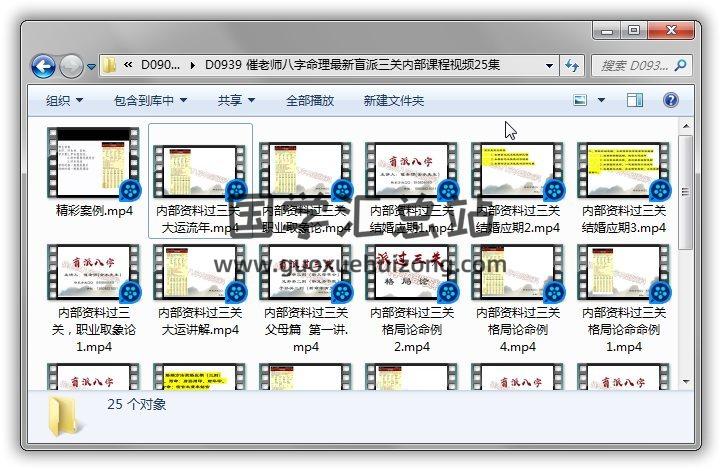Select the 职业取象论1.mp4 video file

coord(93,299)
